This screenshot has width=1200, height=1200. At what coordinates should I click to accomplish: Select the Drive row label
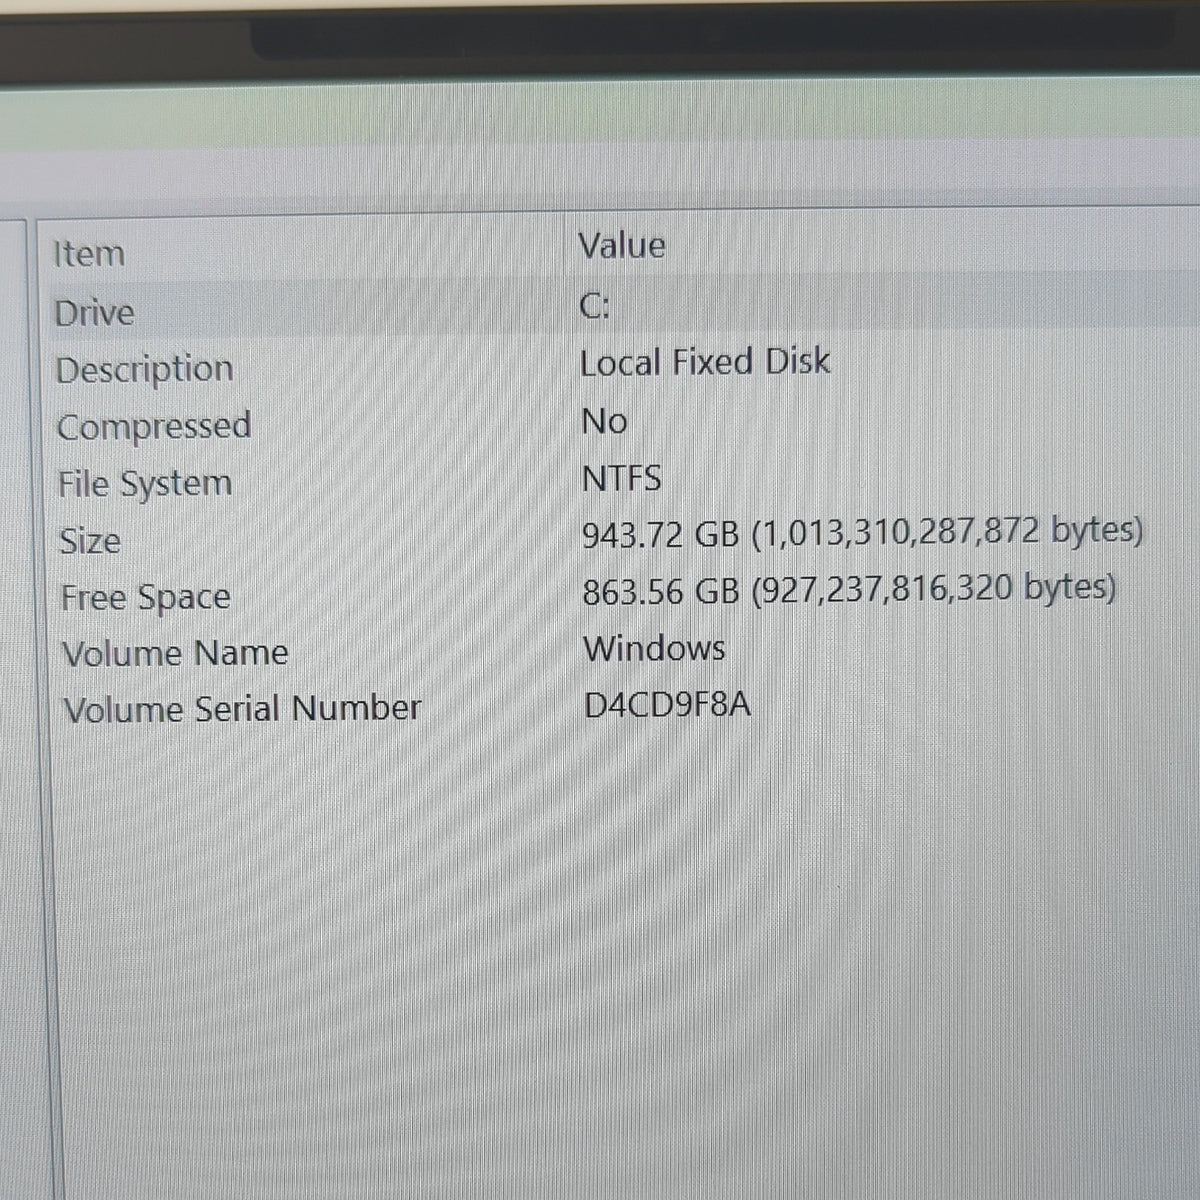click(x=94, y=313)
